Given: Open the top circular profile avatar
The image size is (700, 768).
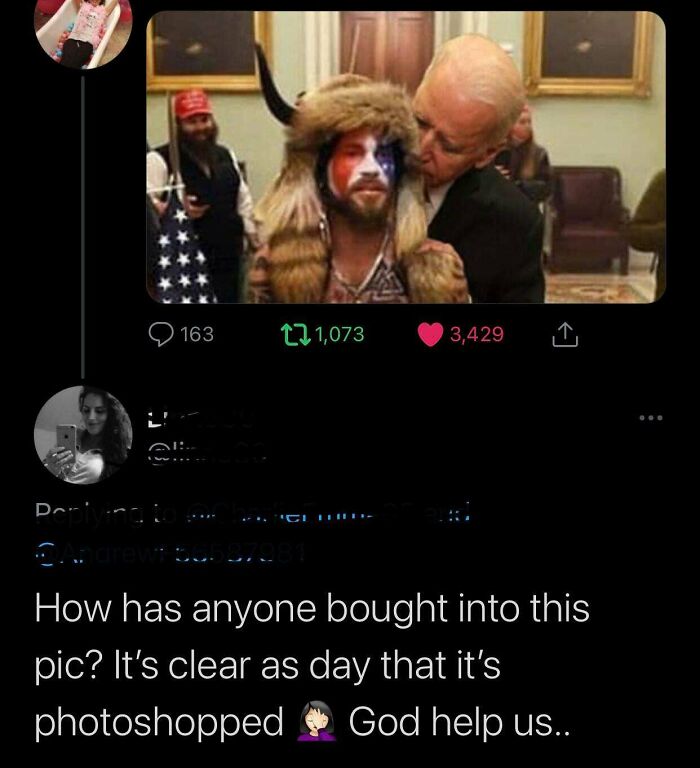Looking at the screenshot, I should [83, 33].
